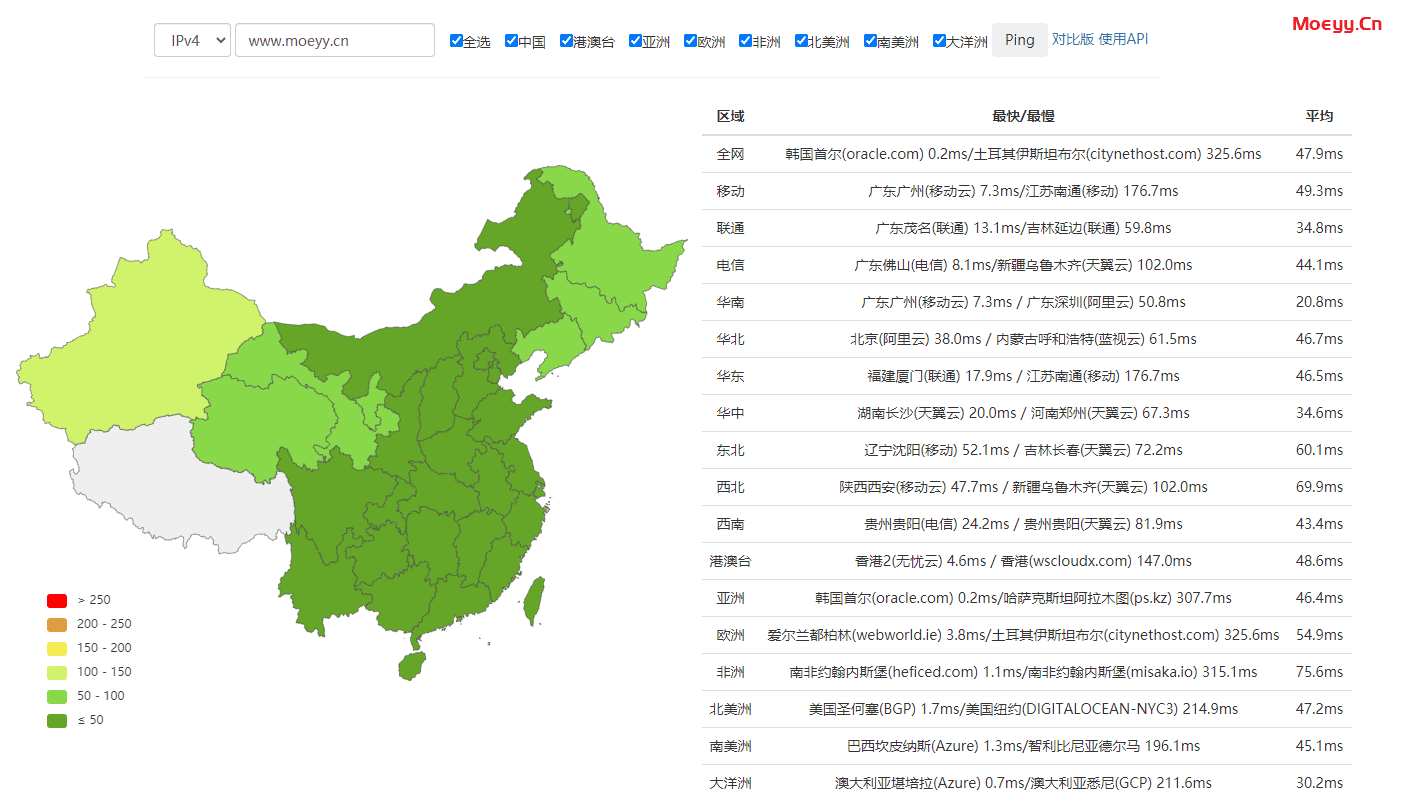
Task: Toggle the 全选 select-all checkbox
Action: 456,41
